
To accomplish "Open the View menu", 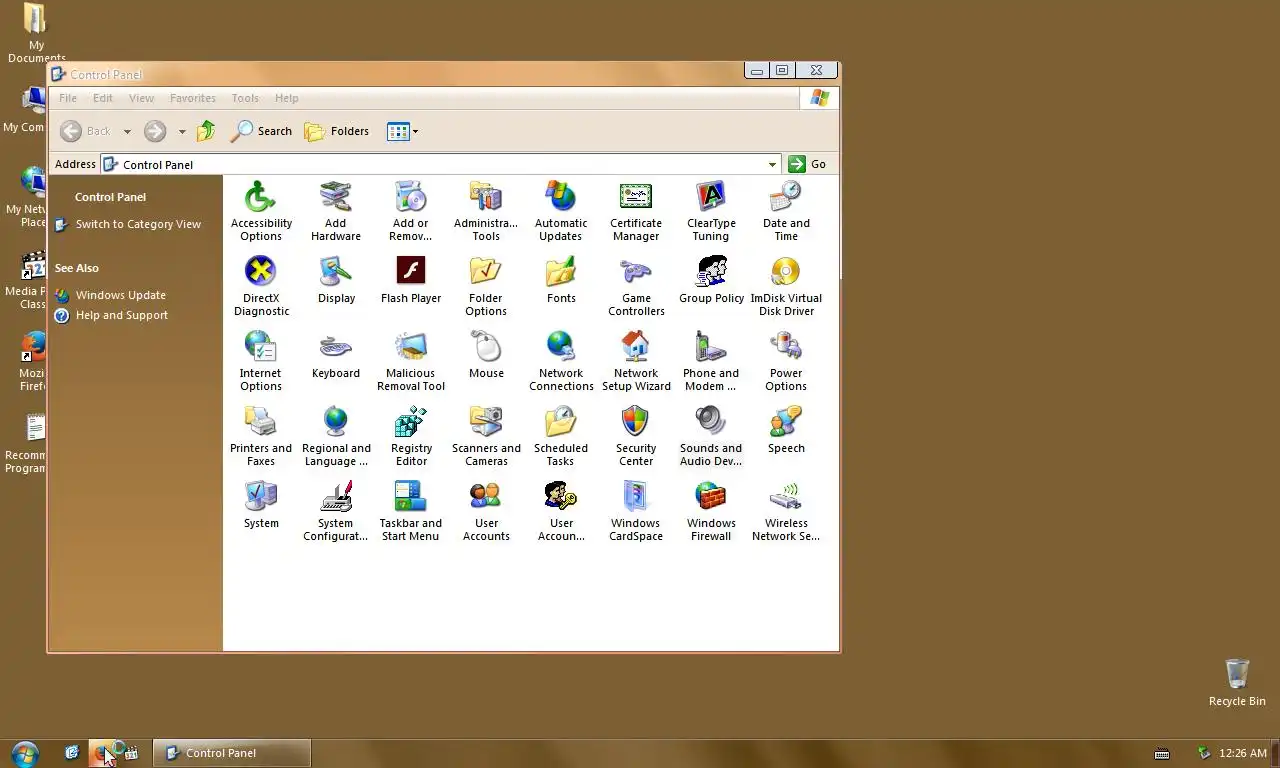I will [142, 98].
